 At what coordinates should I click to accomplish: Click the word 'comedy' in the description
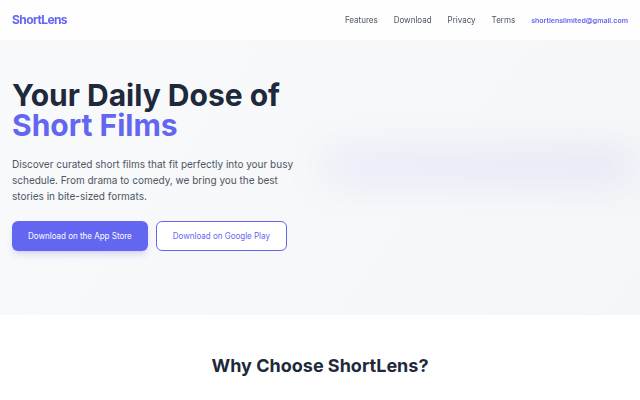click(x=158, y=180)
